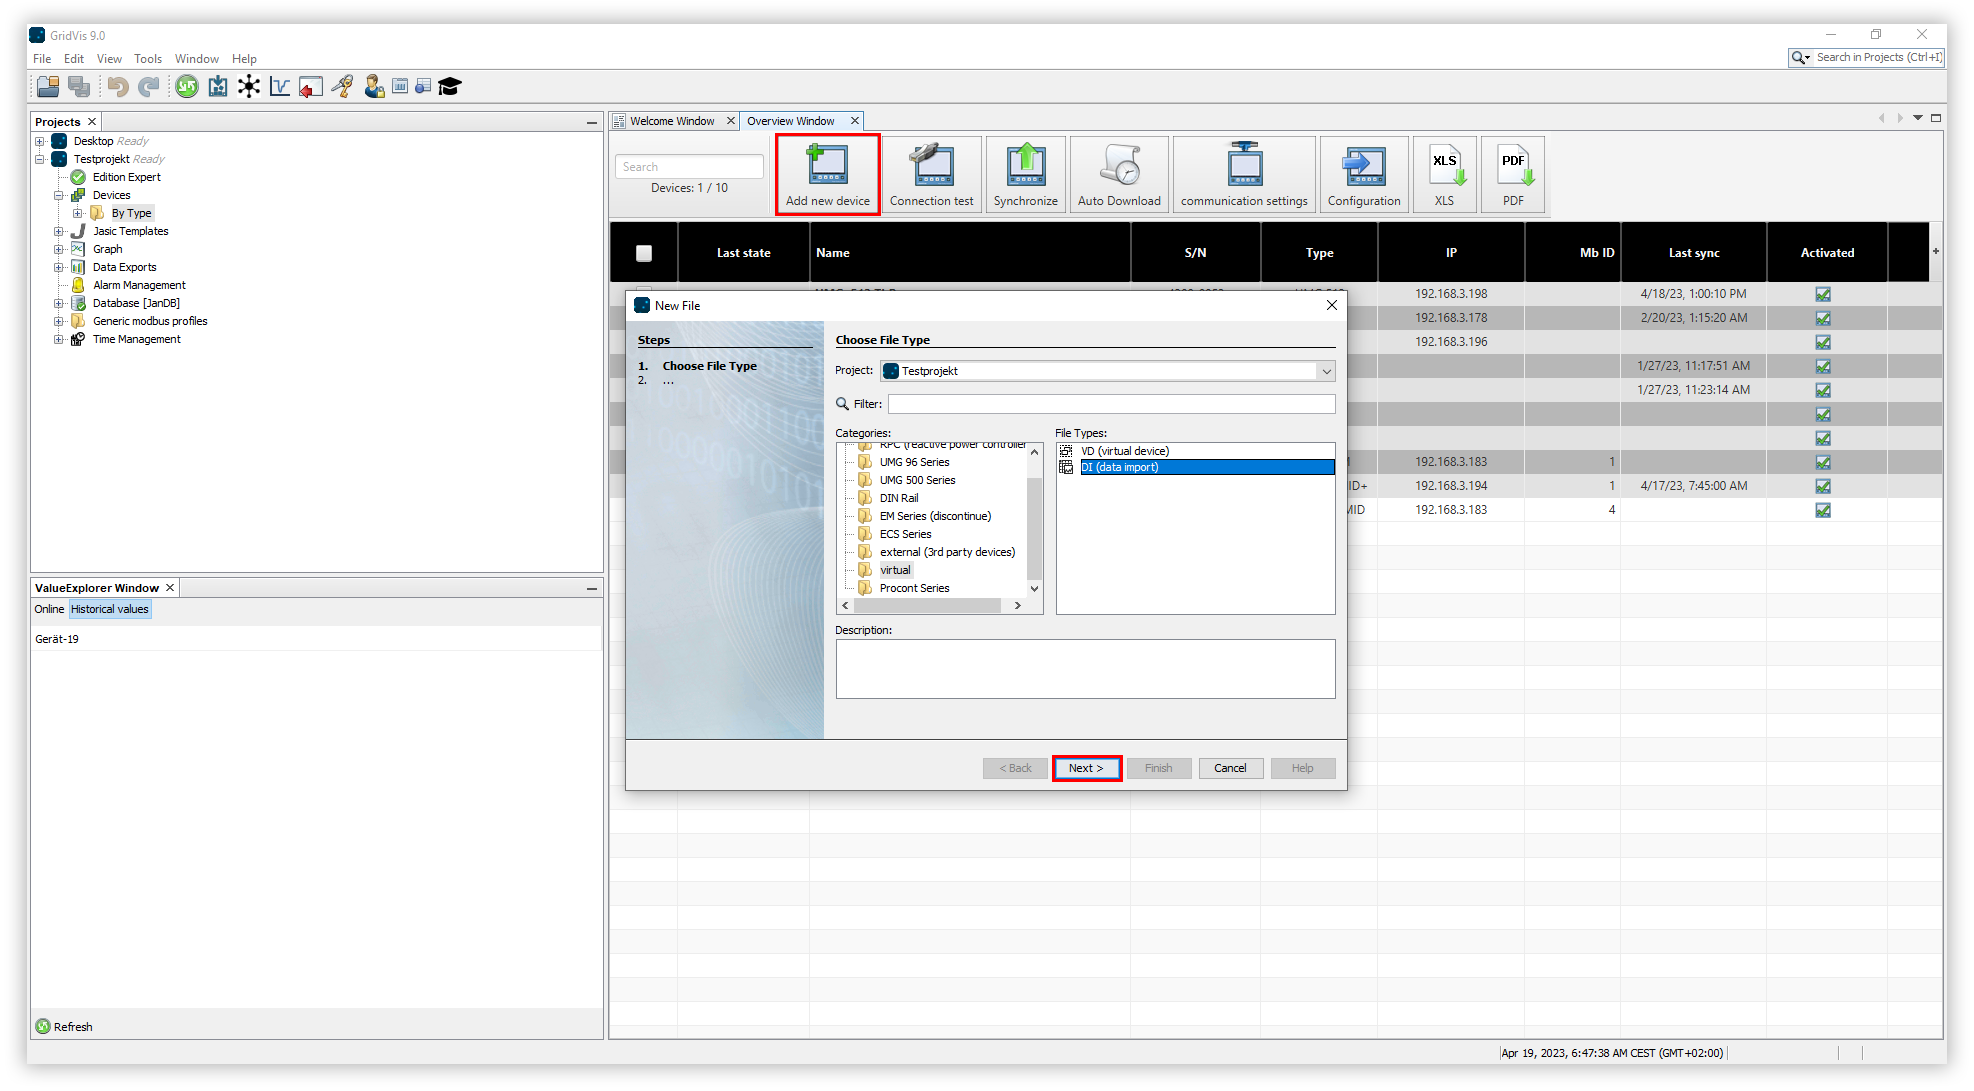Open the Tools menu
The height and width of the screenshot is (1091, 1974).
(x=148, y=59)
